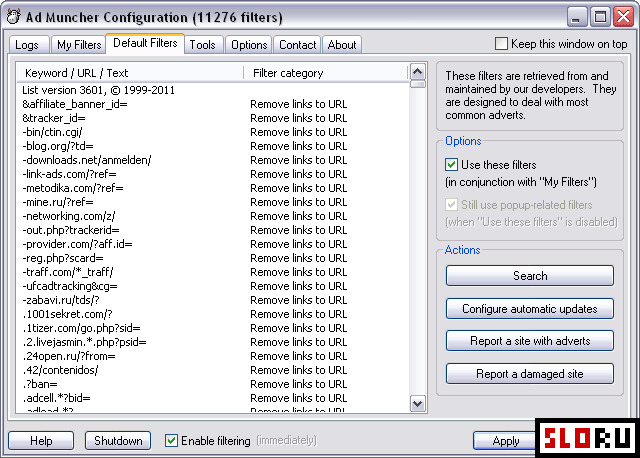Viewport: 640px width, 458px height.
Task: Open the Logs tab
Action: [x=29, y=44]
